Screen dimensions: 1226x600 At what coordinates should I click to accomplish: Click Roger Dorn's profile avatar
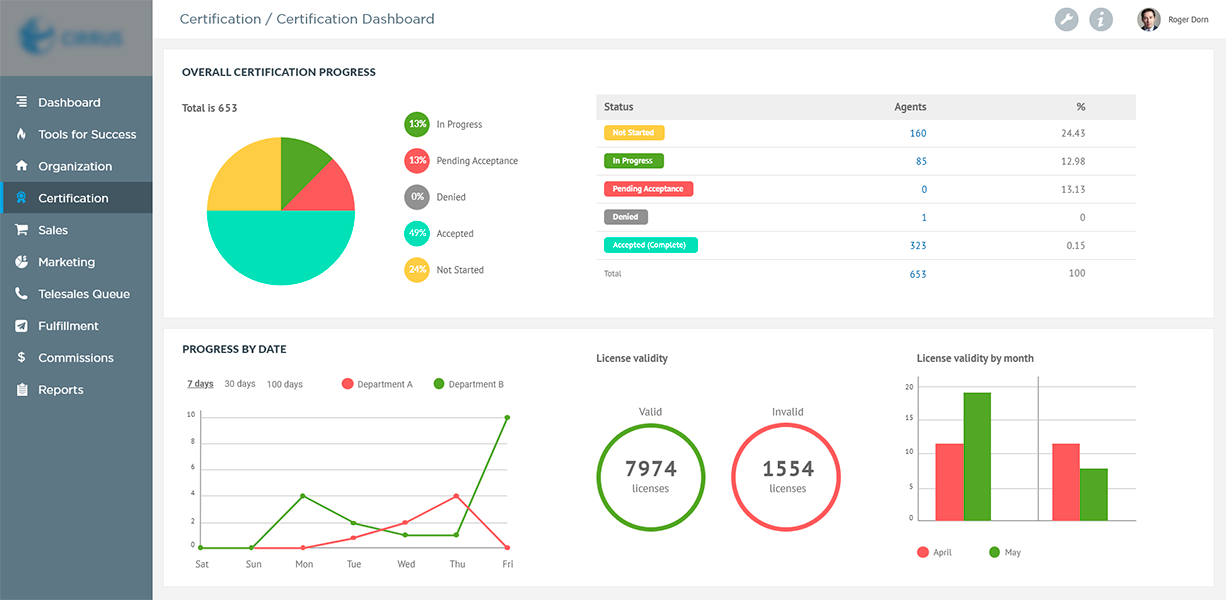[1149, 19]
